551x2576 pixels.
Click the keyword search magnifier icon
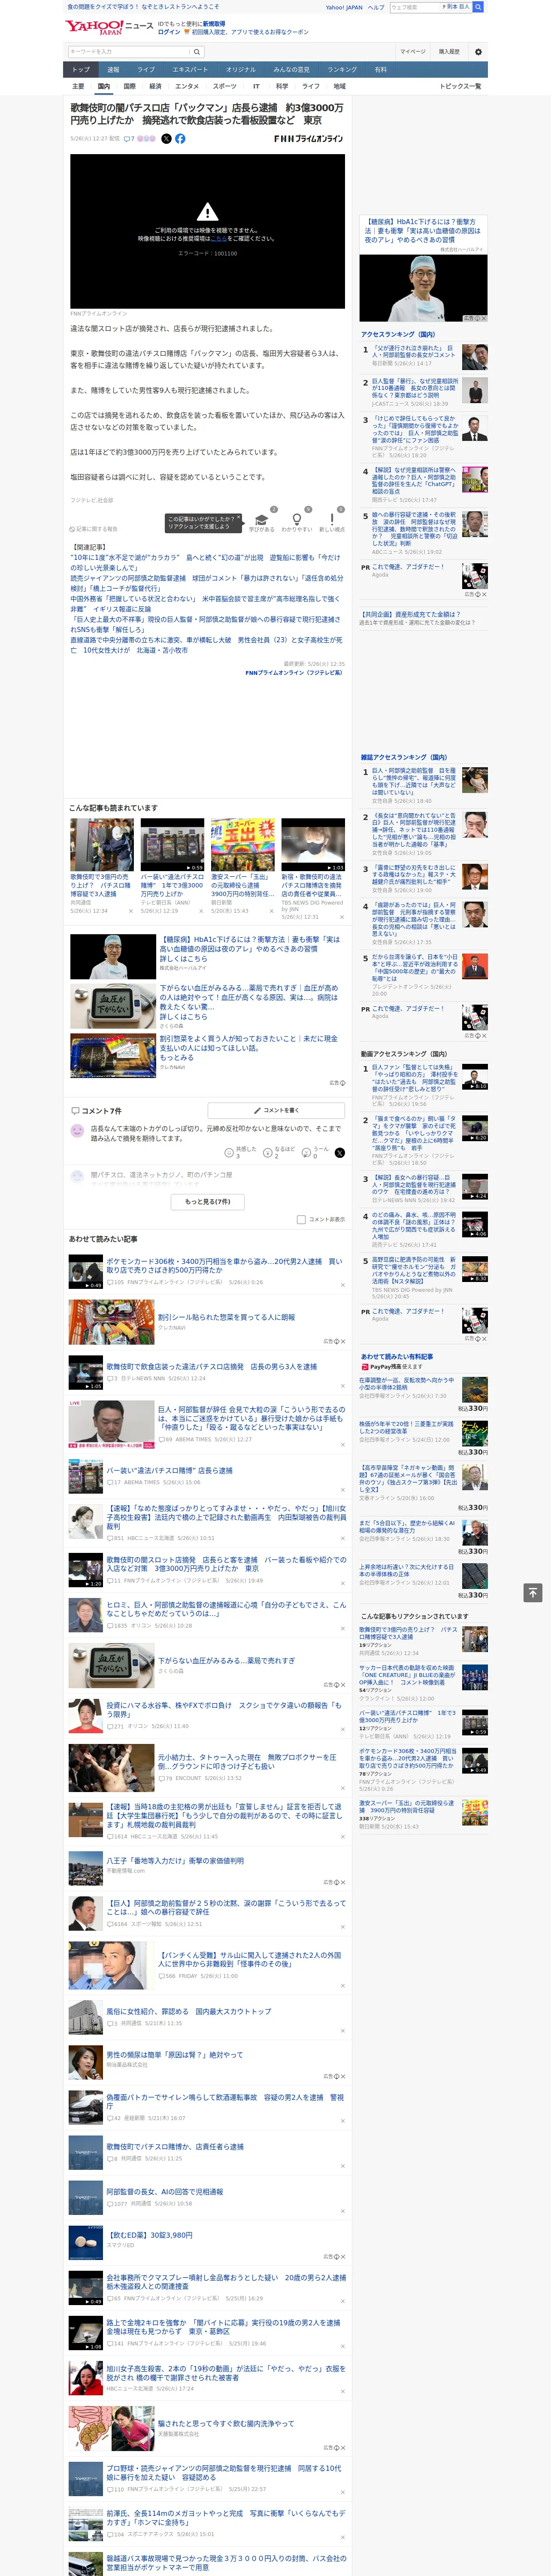[197, 52]
